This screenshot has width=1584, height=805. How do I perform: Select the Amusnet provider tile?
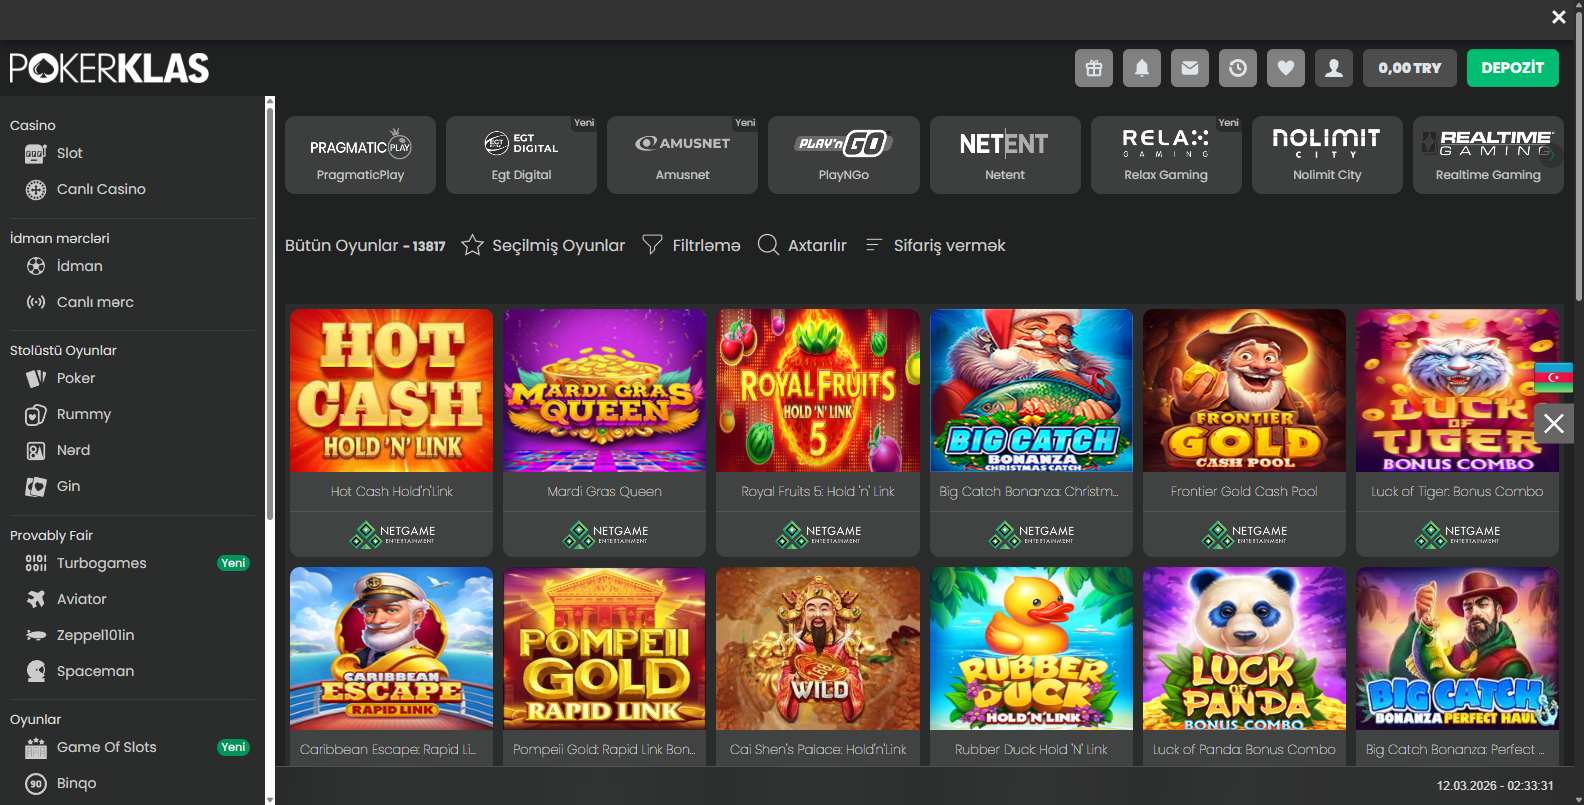click(x=682, y=155)
